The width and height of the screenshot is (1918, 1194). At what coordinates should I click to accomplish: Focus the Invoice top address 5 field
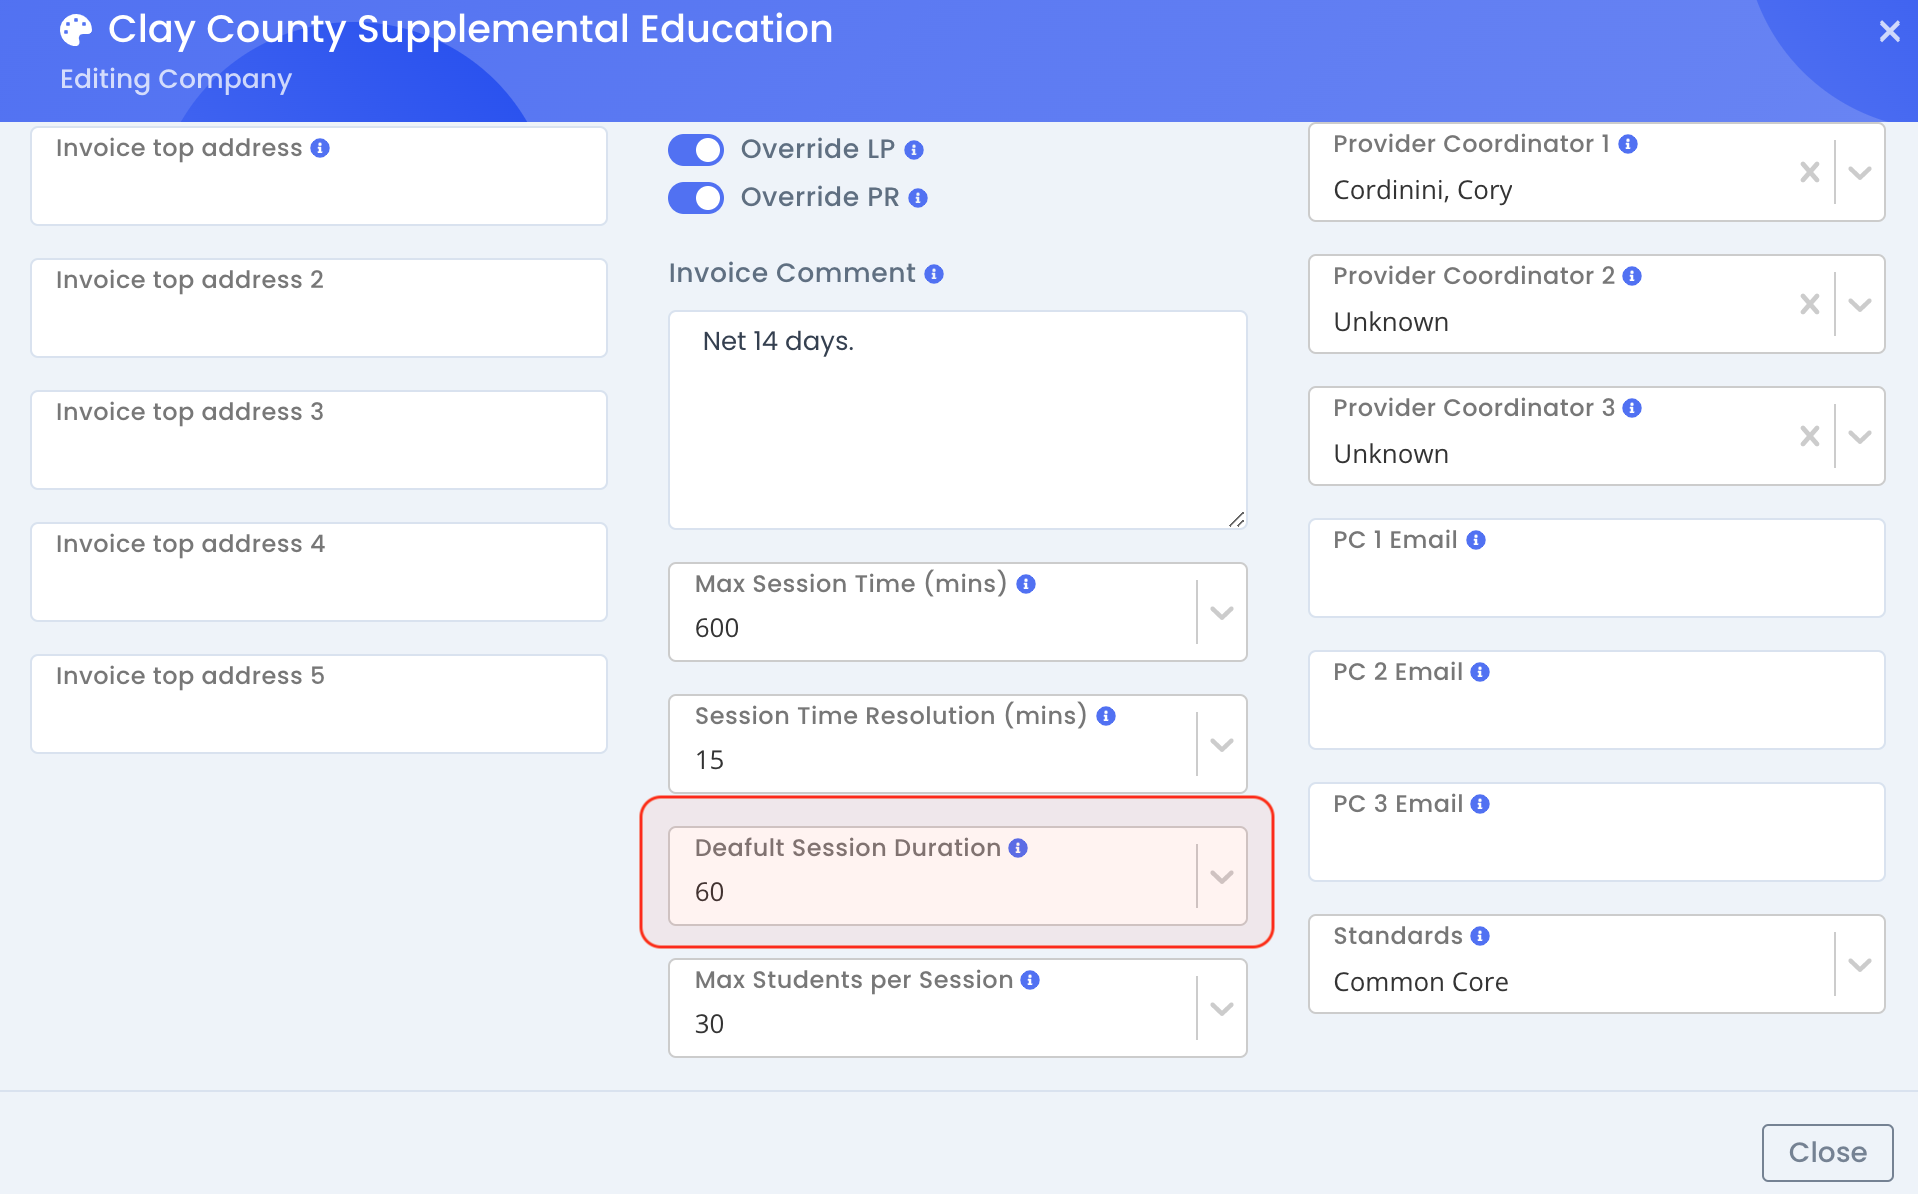pyautogui.click(x=319, y=704)
